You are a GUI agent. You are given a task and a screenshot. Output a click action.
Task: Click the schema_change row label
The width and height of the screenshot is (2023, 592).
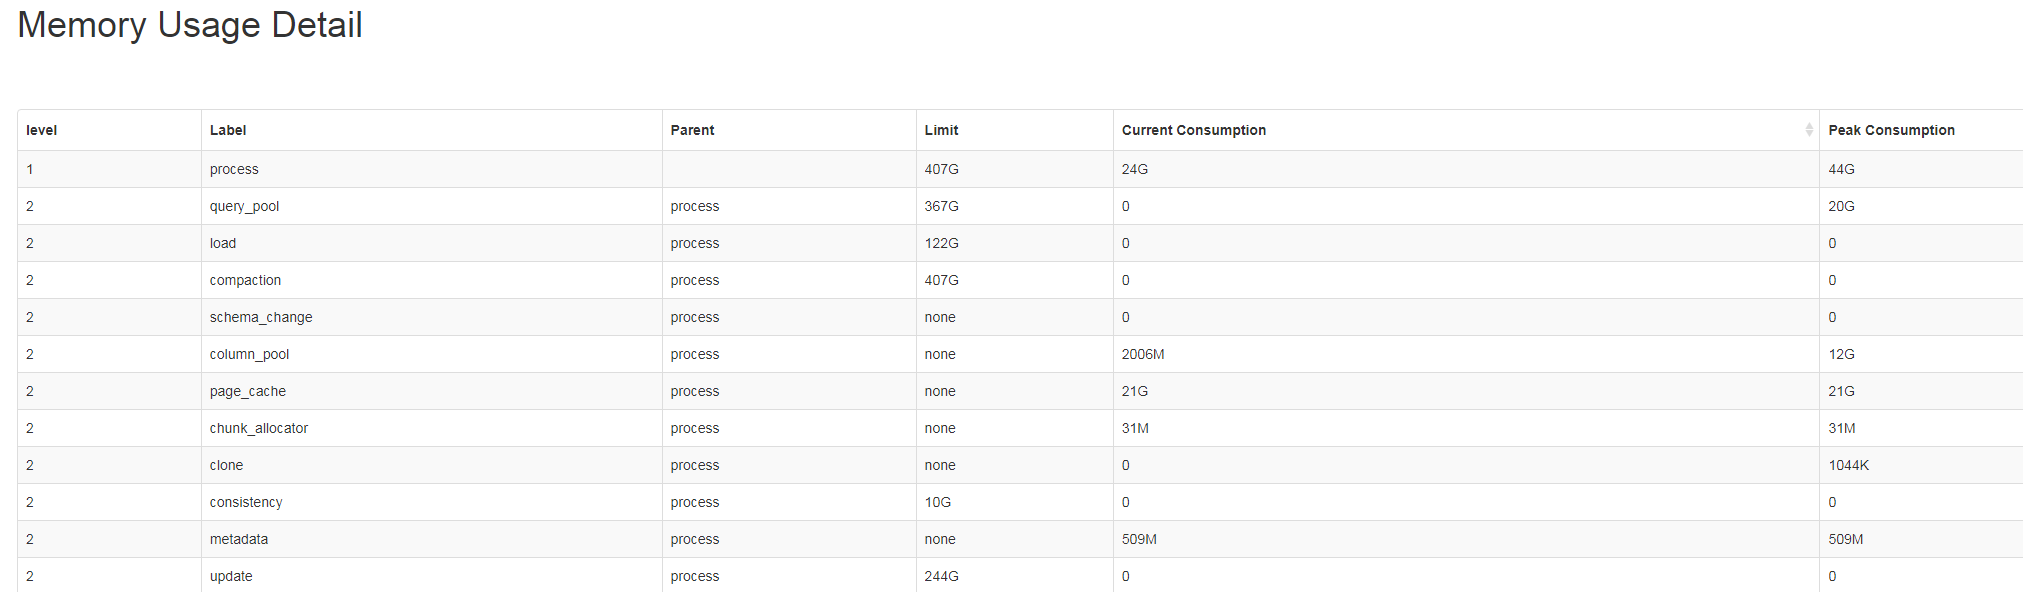260,317
